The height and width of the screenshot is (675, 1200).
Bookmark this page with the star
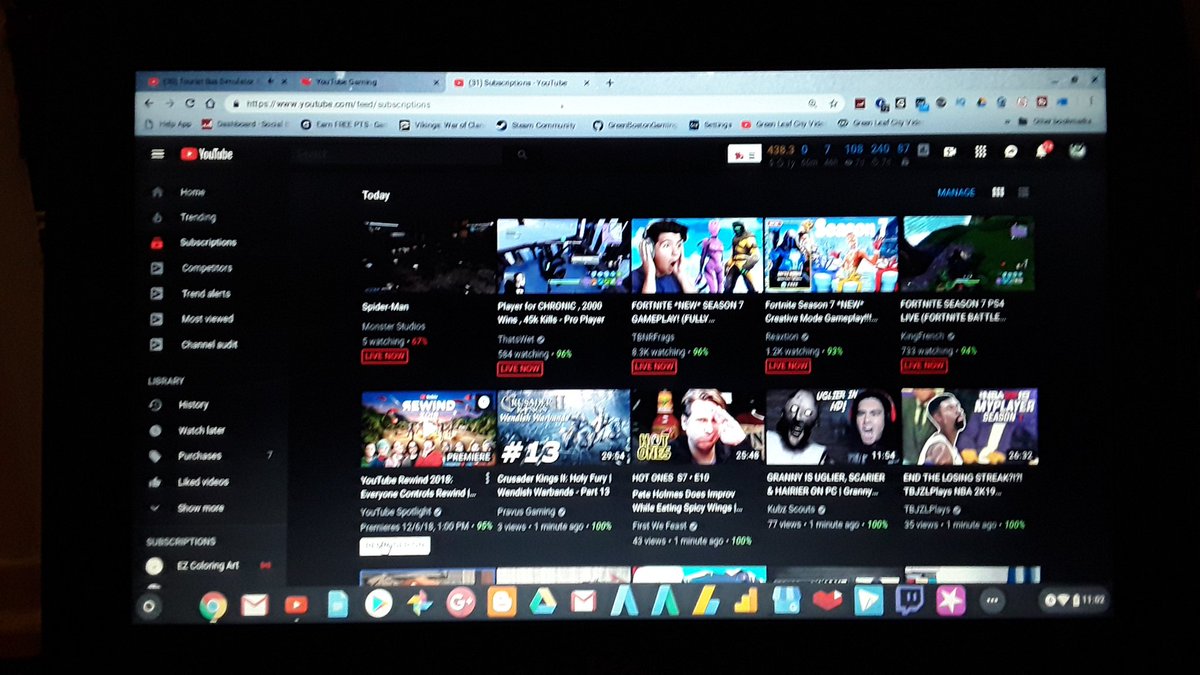pyautogui.click(x=832, y=102)
